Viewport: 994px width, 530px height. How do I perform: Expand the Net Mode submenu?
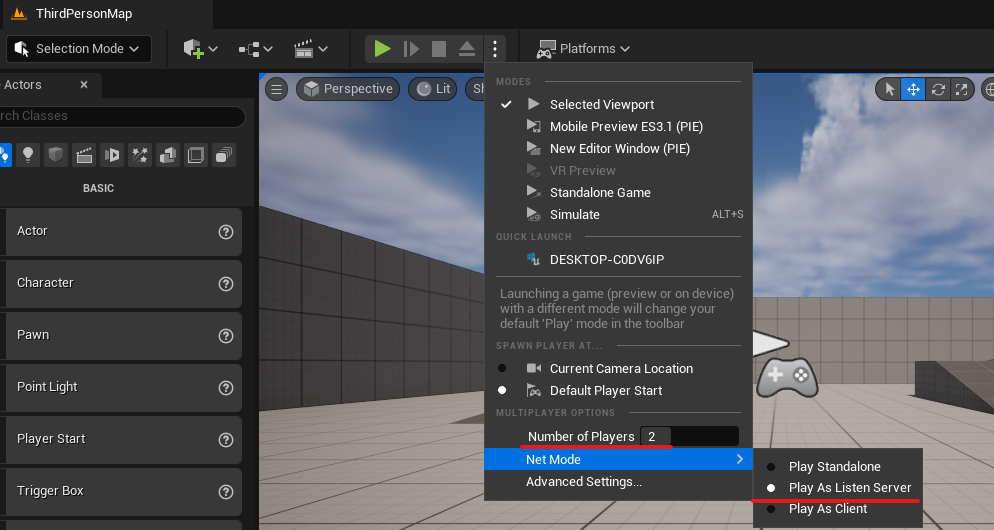pyautogui.click(x=618, y=459)
